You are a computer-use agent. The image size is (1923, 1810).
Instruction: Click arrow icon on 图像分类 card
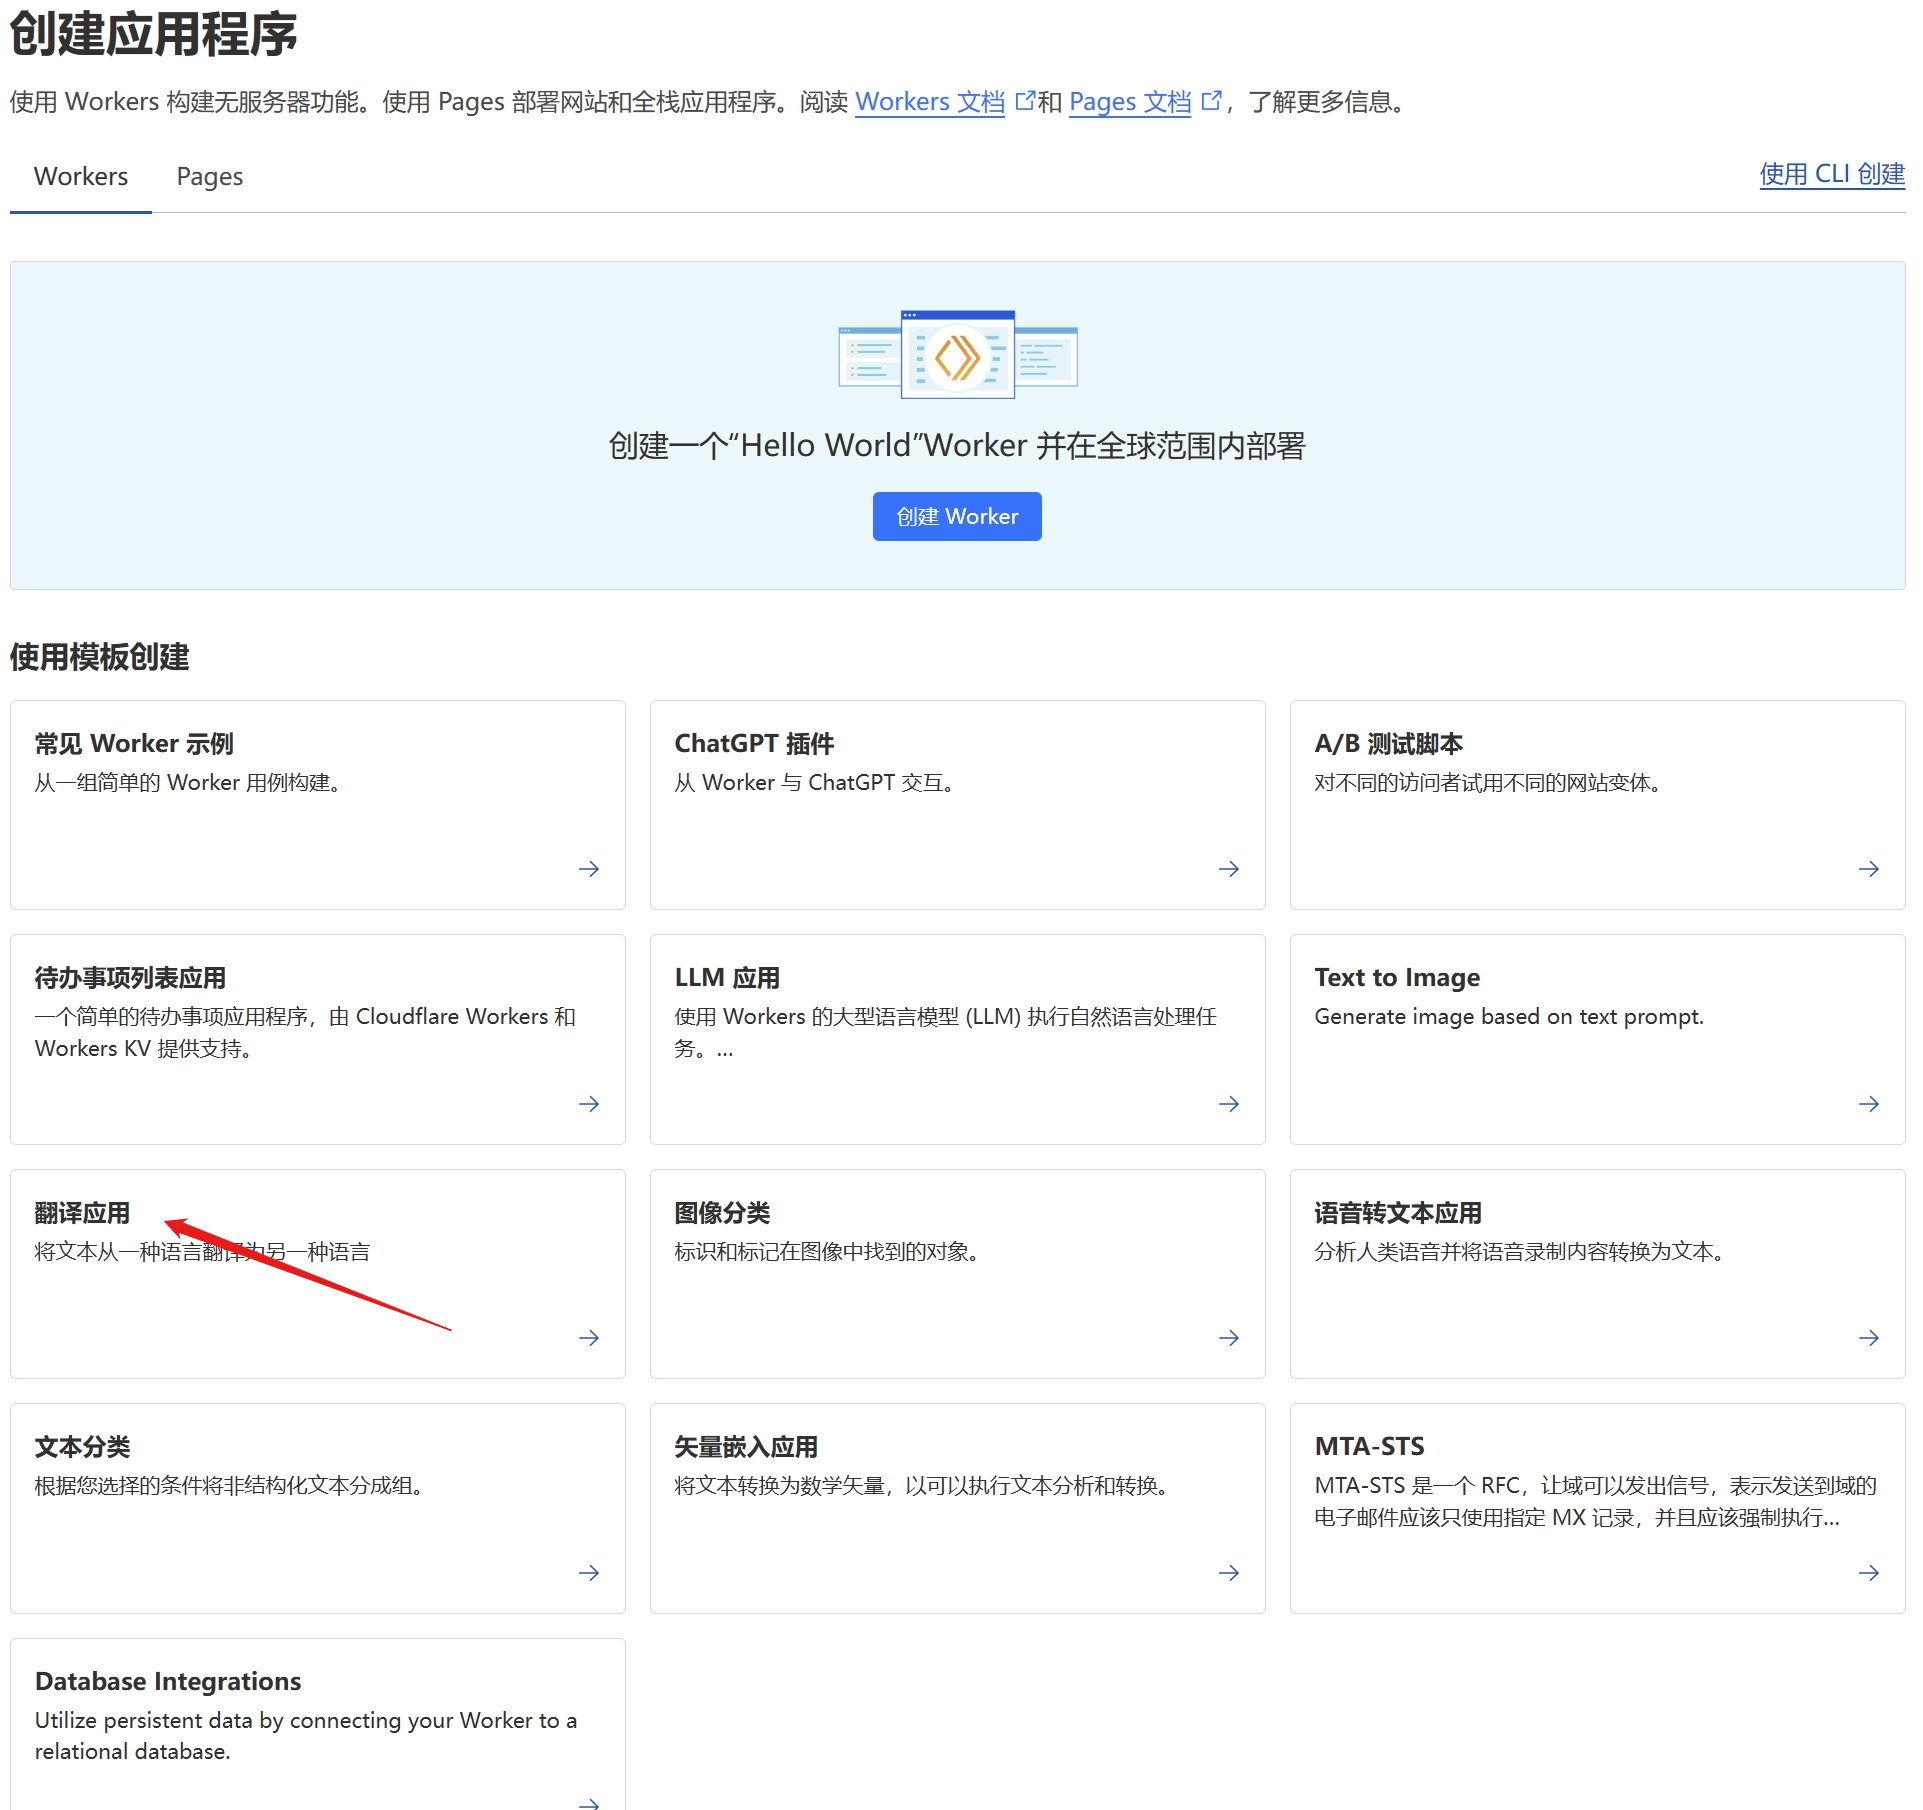click(1229, 1338)
